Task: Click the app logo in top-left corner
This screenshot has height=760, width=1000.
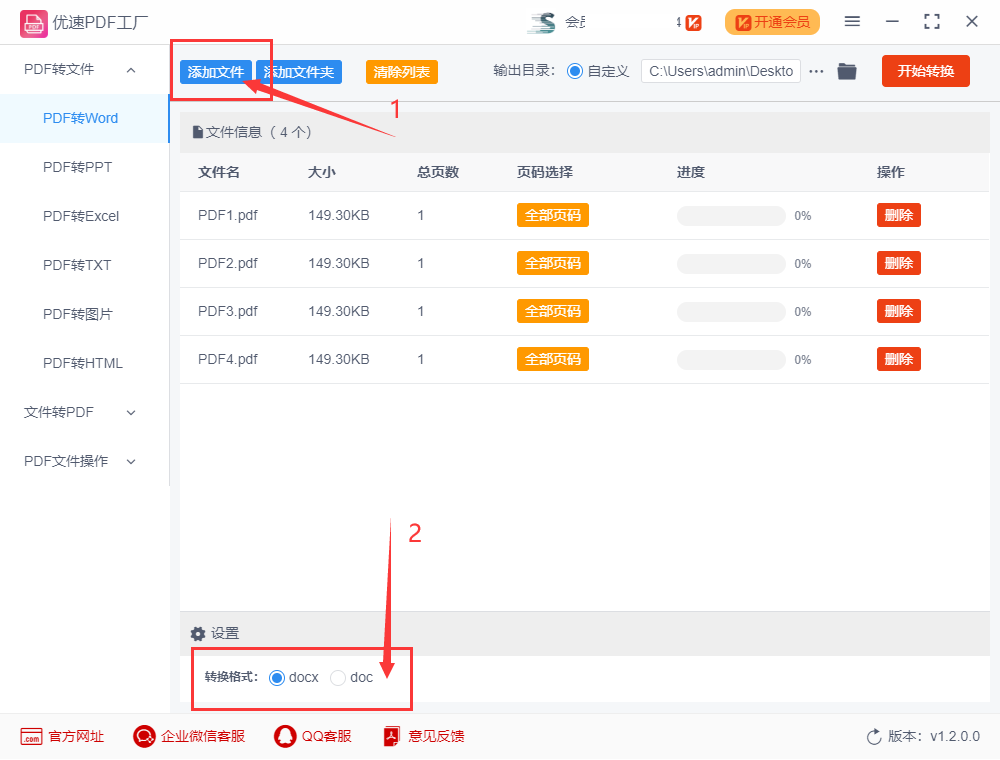Action: click(33, 22)
